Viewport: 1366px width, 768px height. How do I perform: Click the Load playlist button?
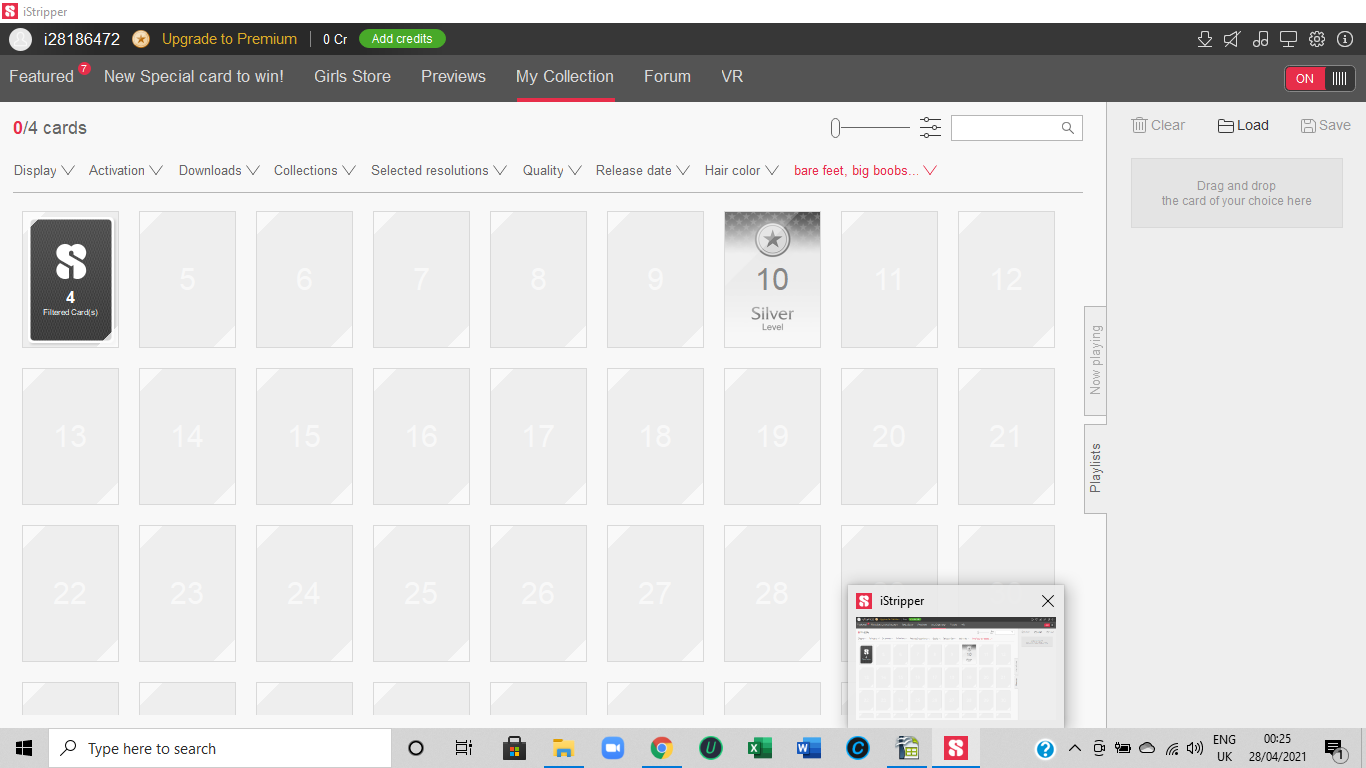[1243, 126]
